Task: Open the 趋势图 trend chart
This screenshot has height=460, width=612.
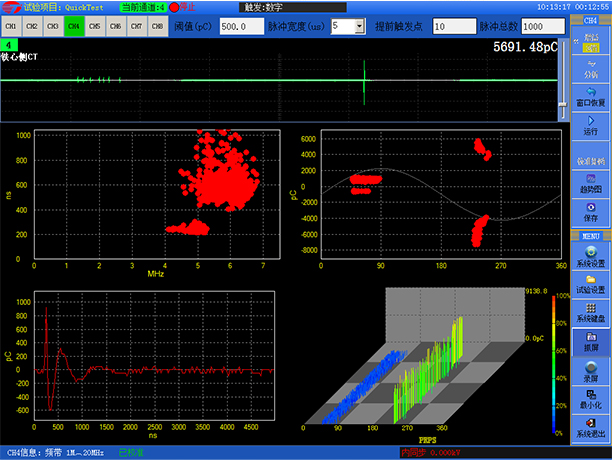Action: pyautogui.click(x=590, y=183)
